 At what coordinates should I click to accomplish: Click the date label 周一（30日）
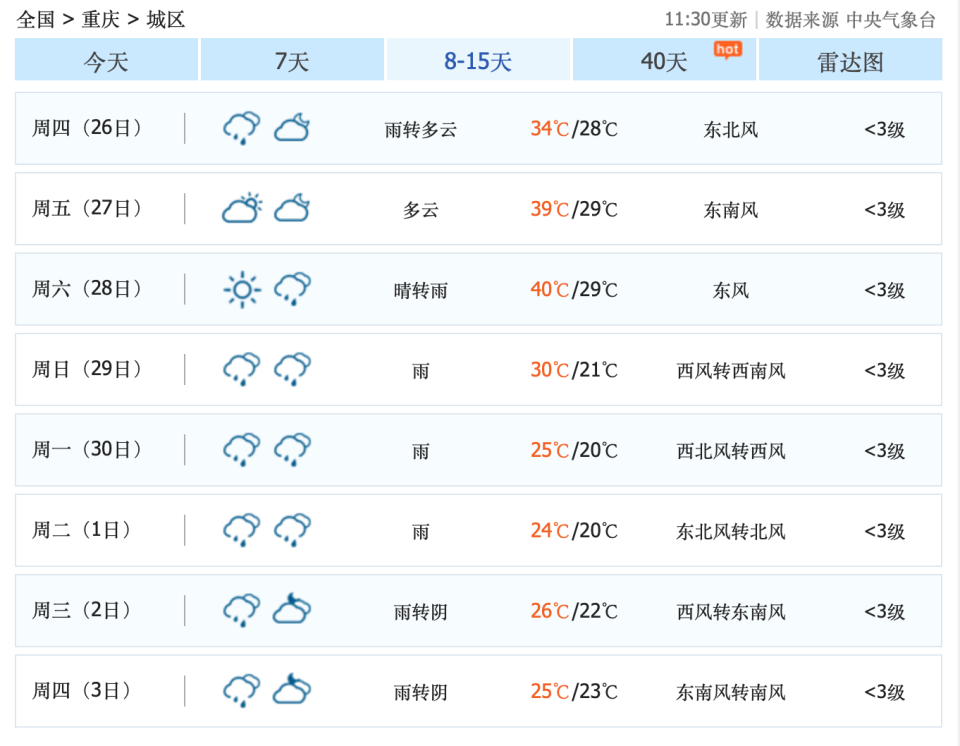[87, 450]
